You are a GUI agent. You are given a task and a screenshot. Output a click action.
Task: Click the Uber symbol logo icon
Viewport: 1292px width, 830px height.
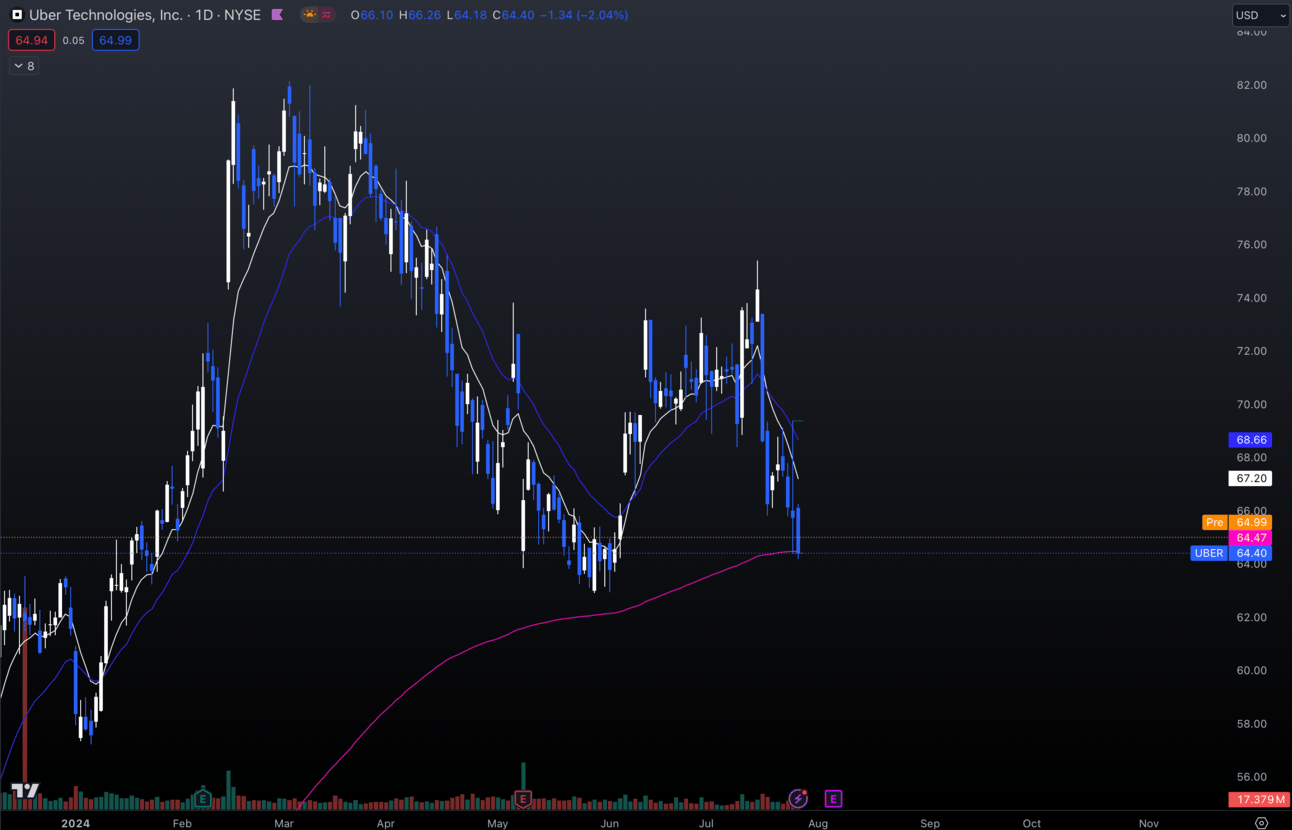pyautogui.click(x=17, y=15)
